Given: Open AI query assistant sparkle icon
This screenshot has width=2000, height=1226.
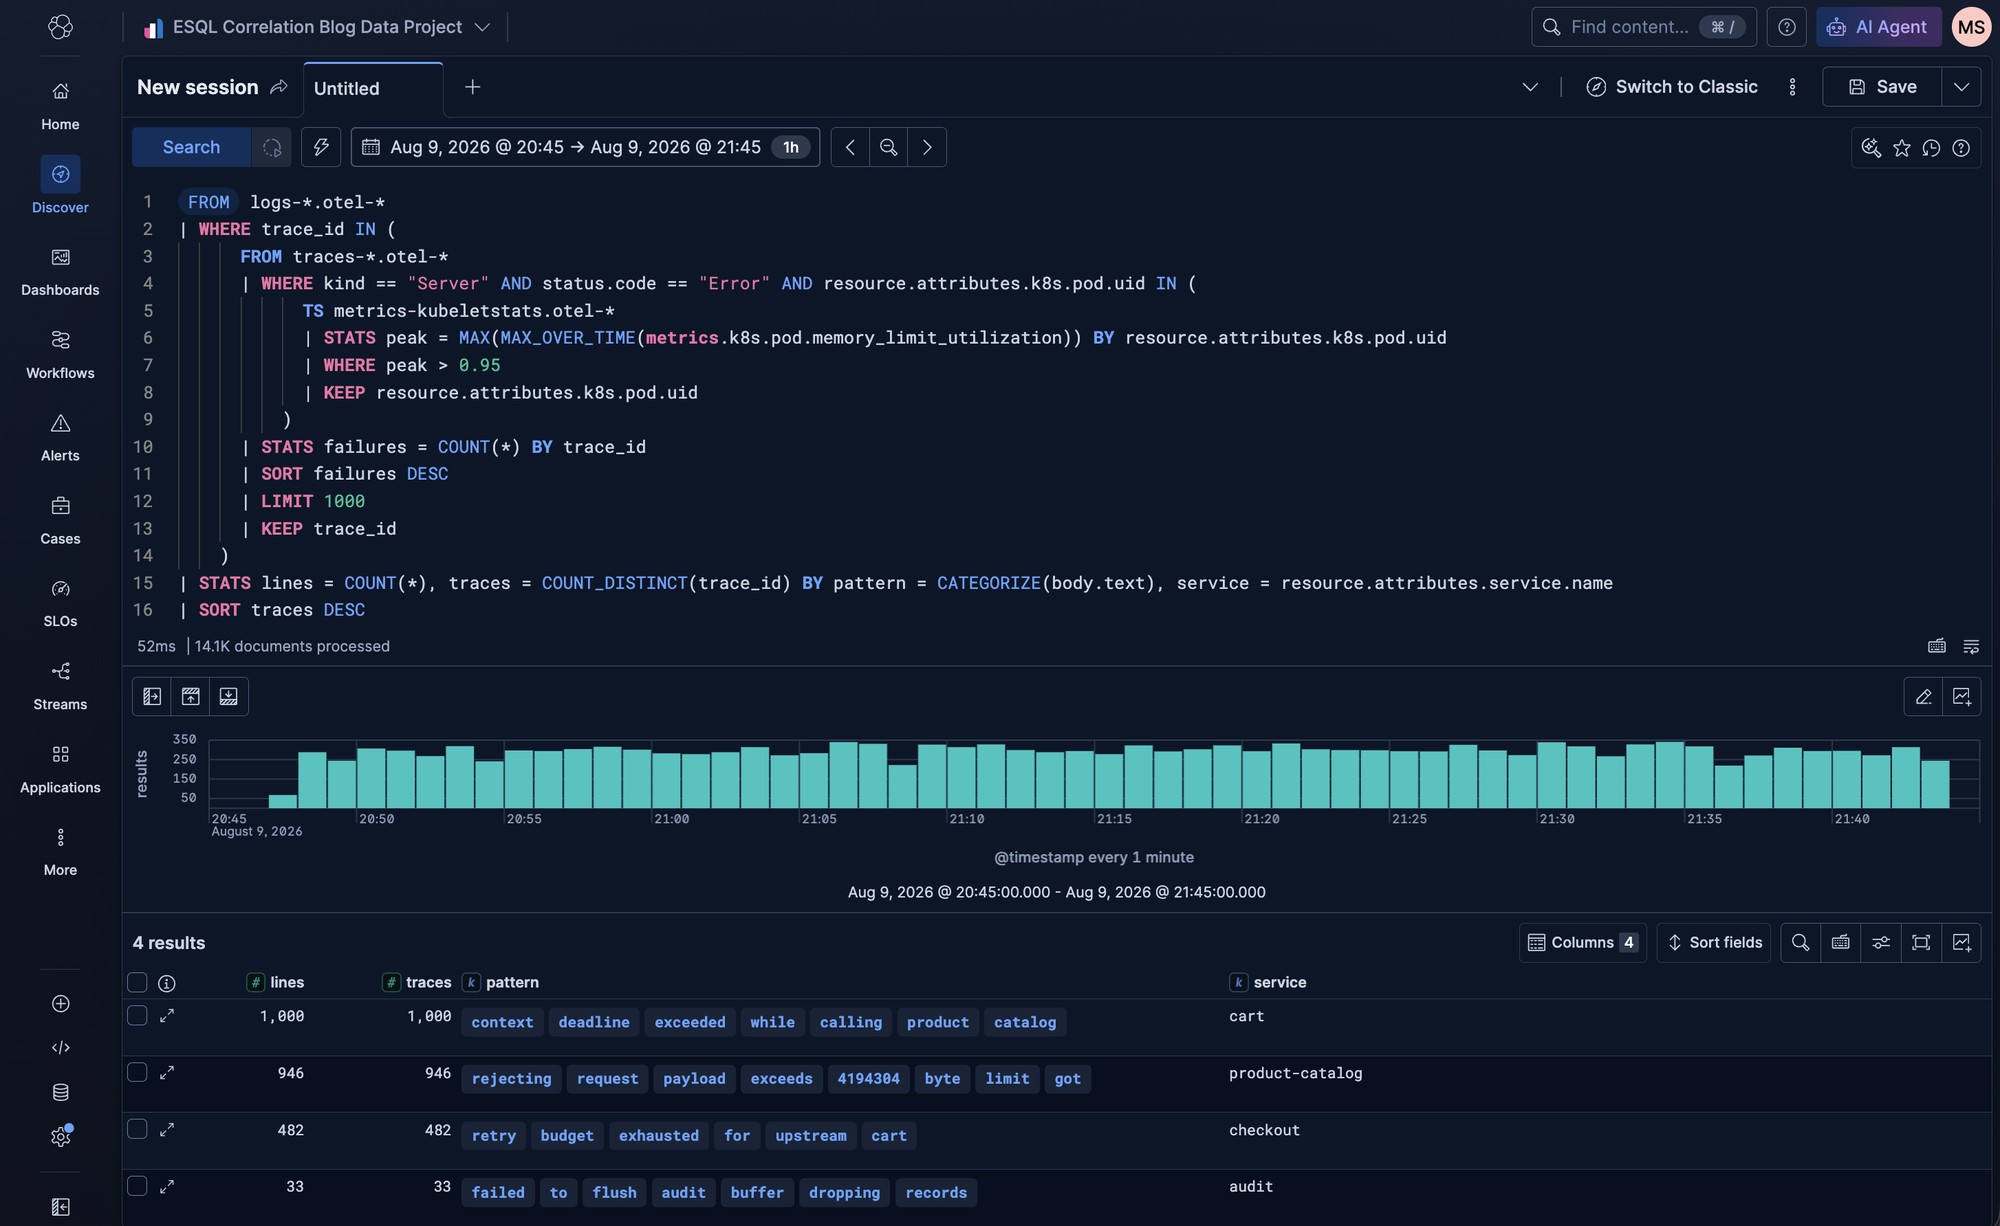Looking at the screenshot, I should point(1871,148).
